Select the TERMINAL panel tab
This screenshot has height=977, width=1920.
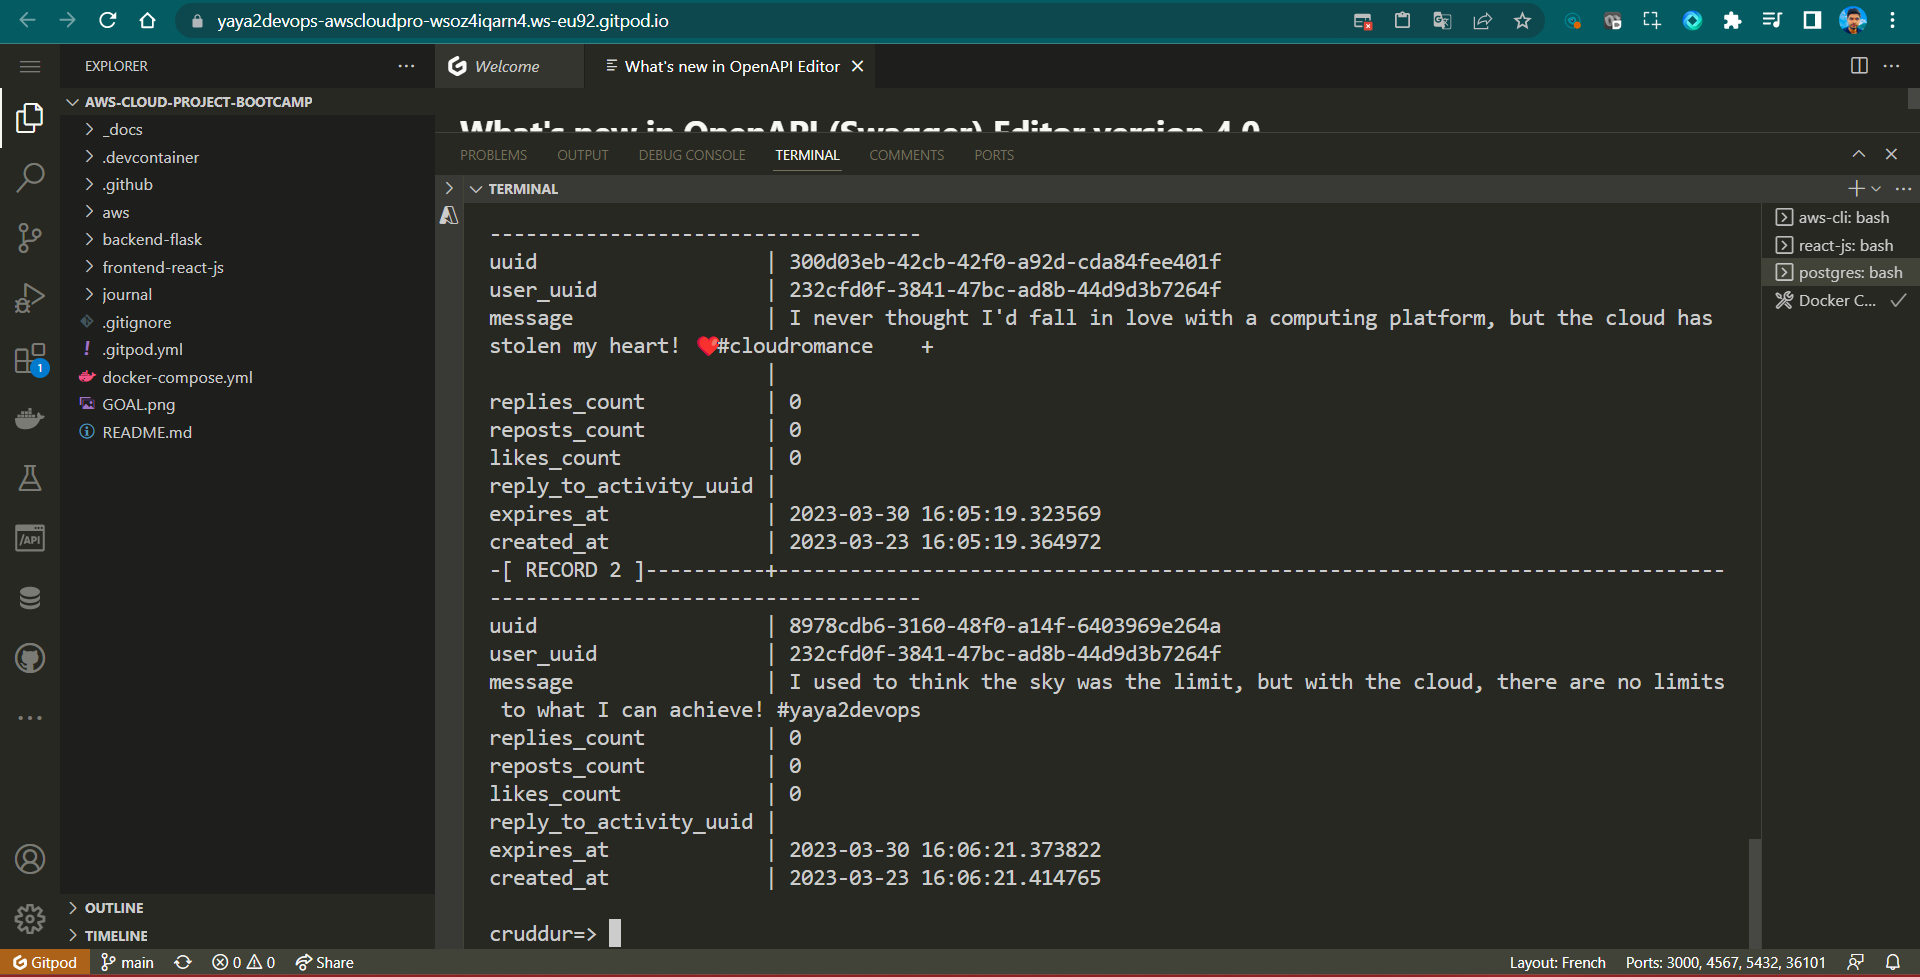[x=807, y=155]
